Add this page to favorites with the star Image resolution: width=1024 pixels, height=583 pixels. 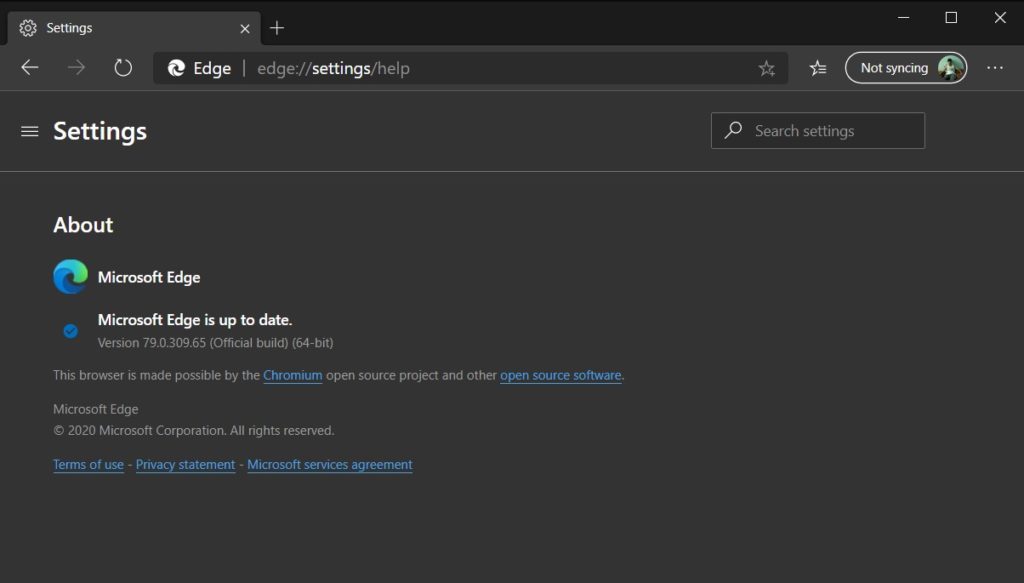[767, 67]
